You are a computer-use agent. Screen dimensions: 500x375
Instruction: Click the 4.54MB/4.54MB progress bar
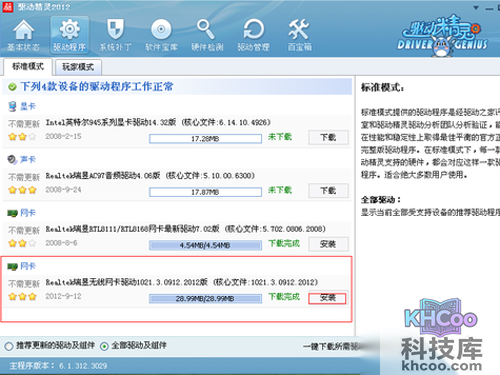205,245
